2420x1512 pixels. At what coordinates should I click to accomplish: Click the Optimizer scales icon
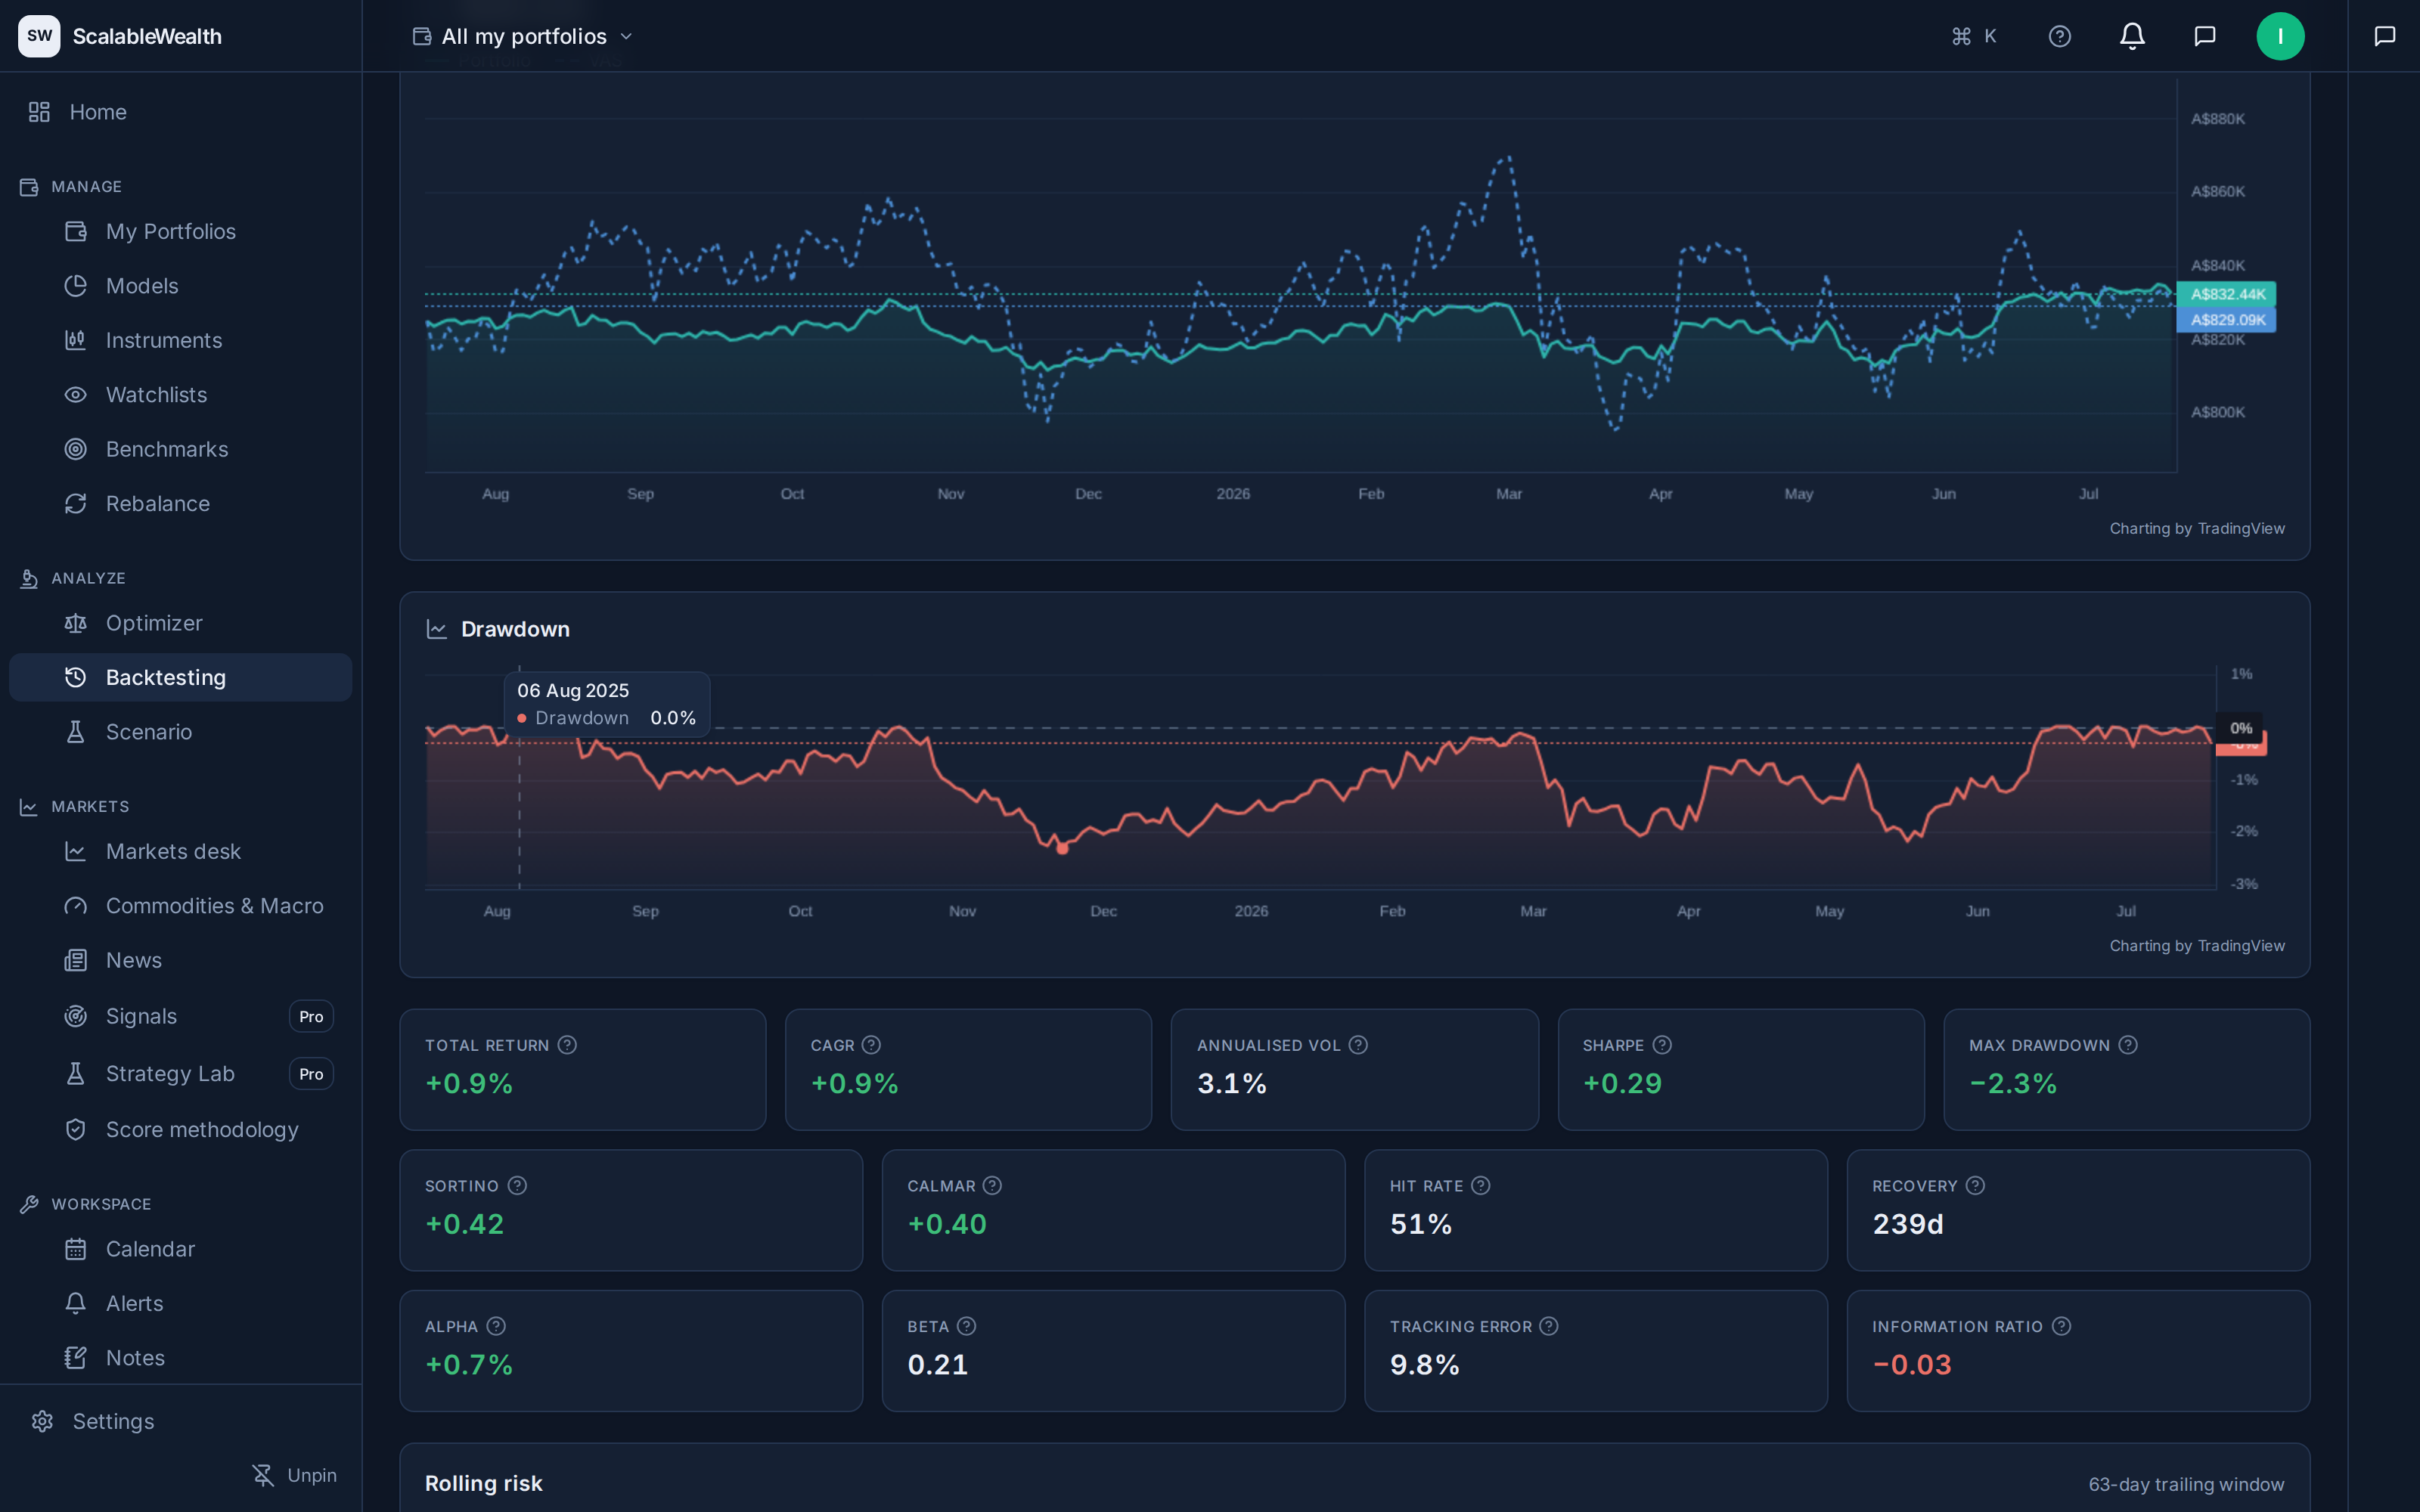point(75,623)
